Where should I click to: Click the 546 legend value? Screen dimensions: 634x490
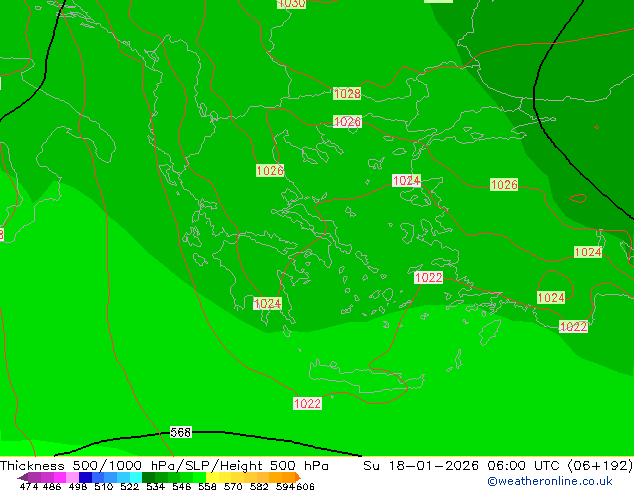[x=182, y=486]
